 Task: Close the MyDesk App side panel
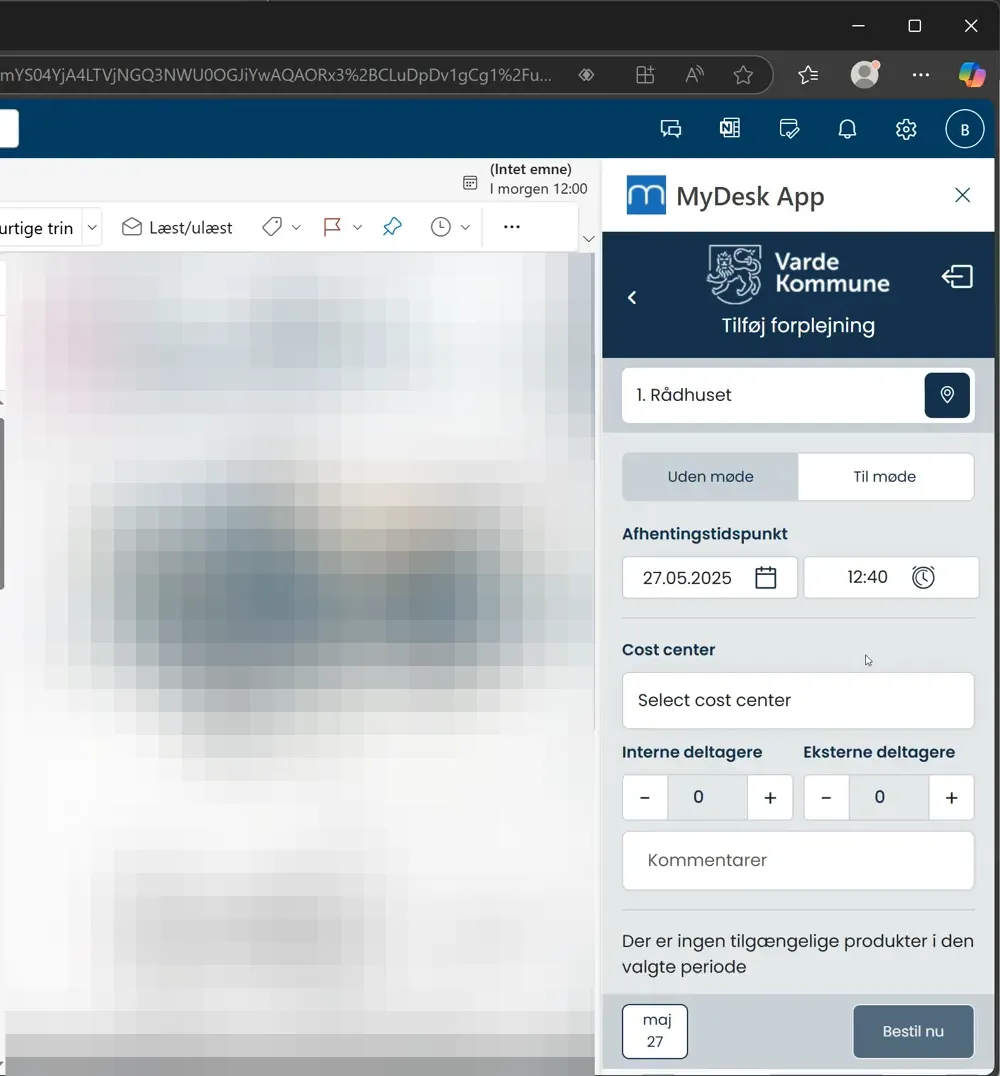(962, 196)
